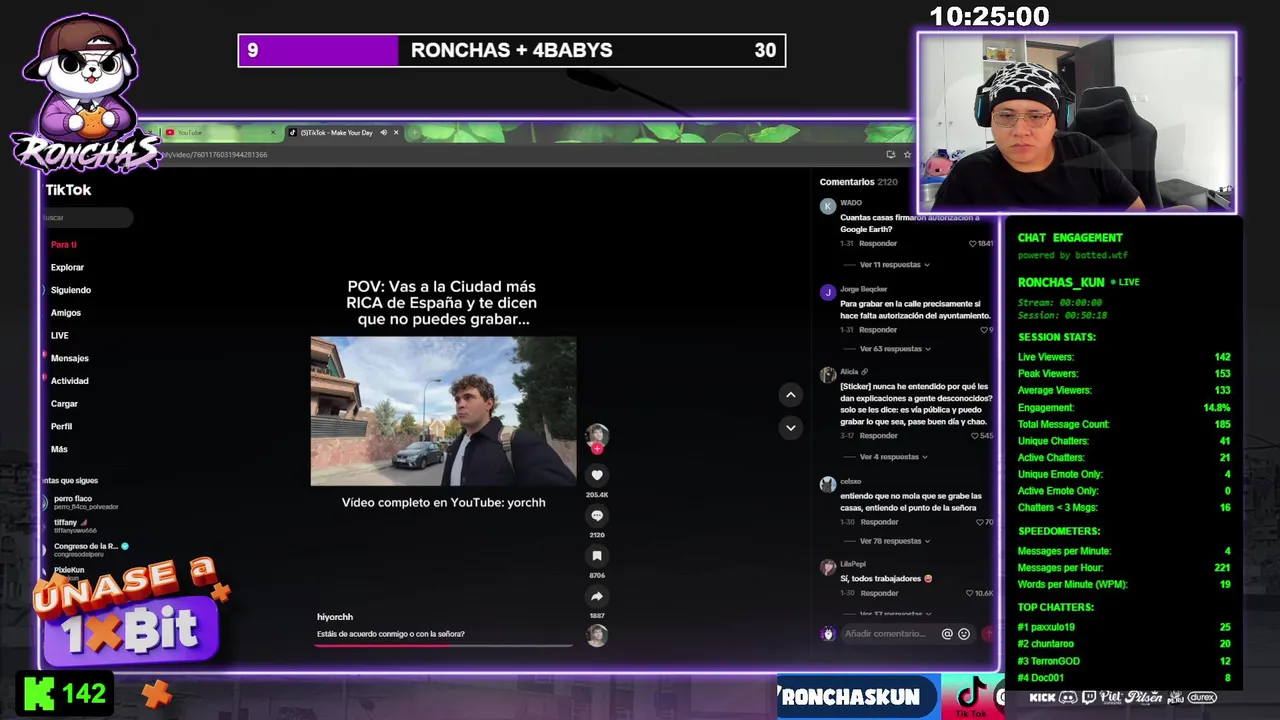This screenshot has width=1280, height=720.
Task: Open Explorar in TikTok sidebar
Action: pos(67,267)
